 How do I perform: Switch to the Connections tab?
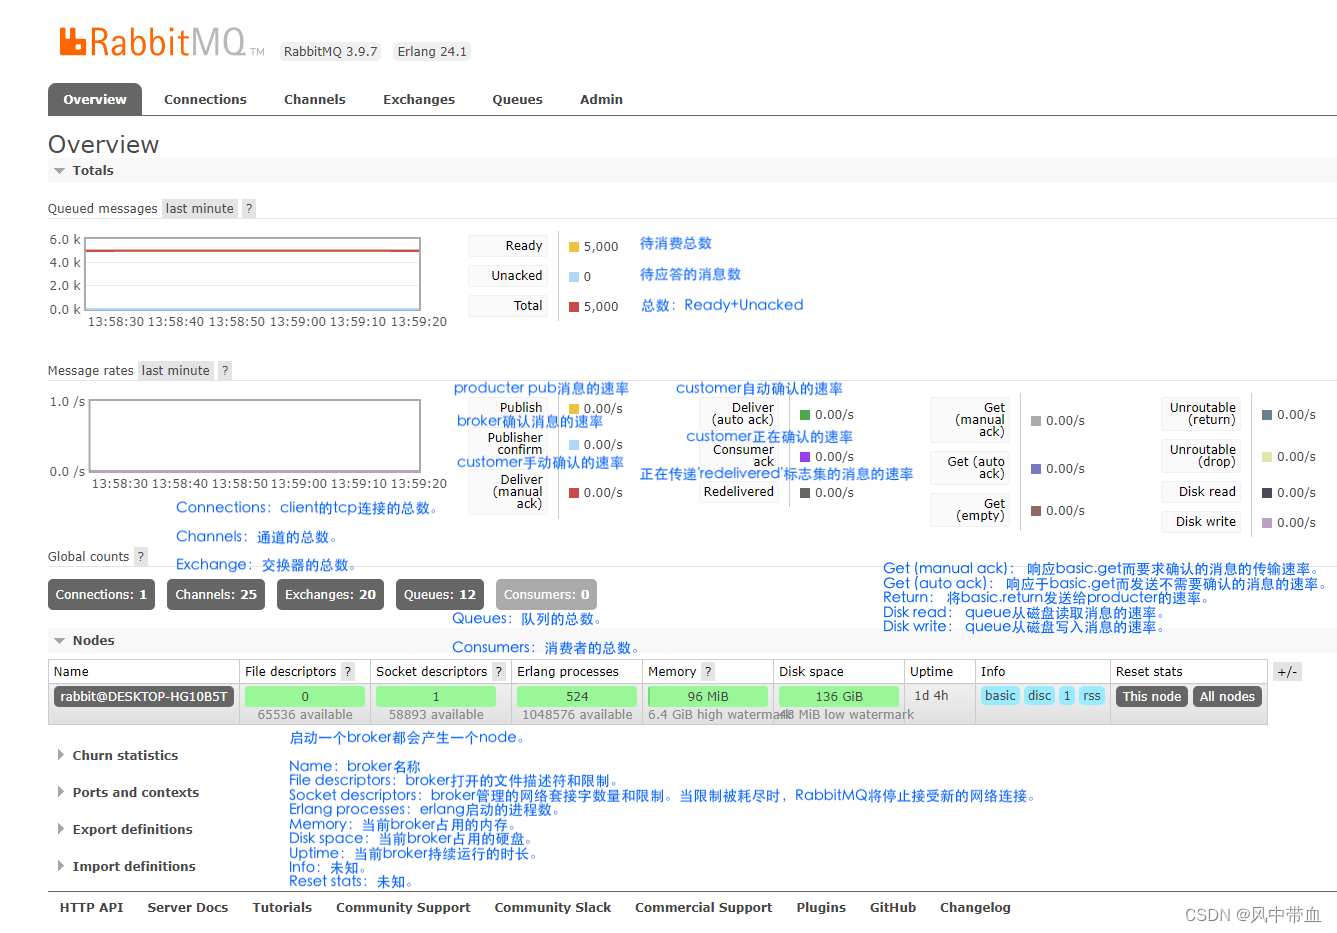(205, 99)
